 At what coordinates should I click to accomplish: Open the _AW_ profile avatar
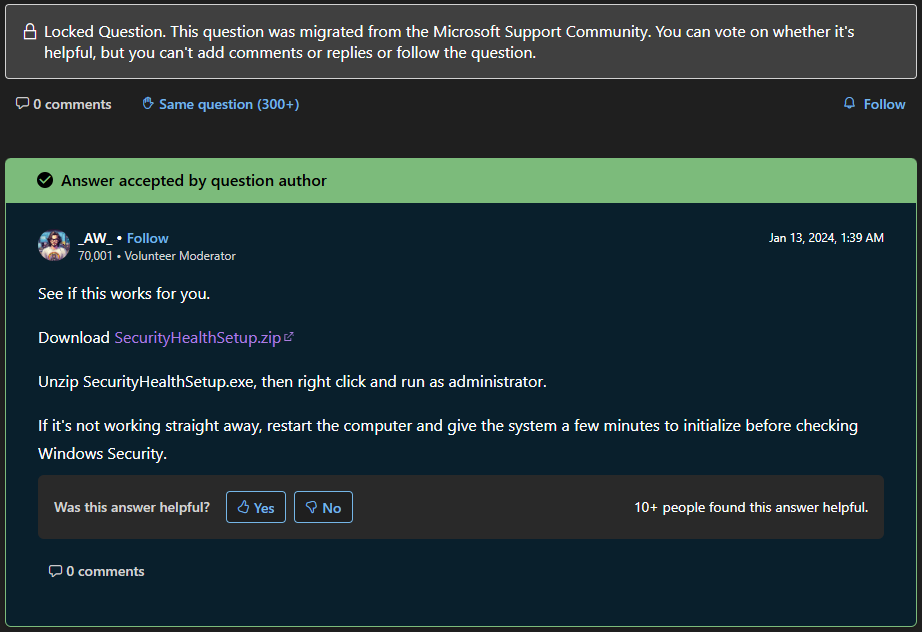54,246
